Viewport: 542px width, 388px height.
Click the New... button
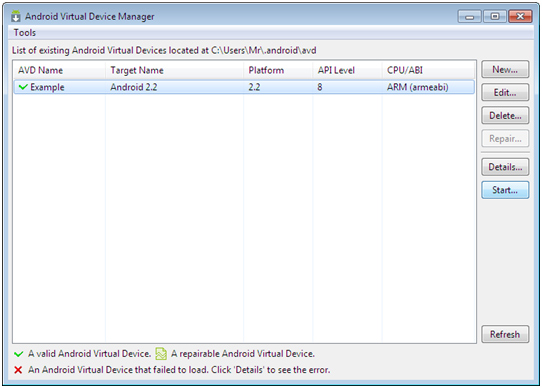(505, 70)
